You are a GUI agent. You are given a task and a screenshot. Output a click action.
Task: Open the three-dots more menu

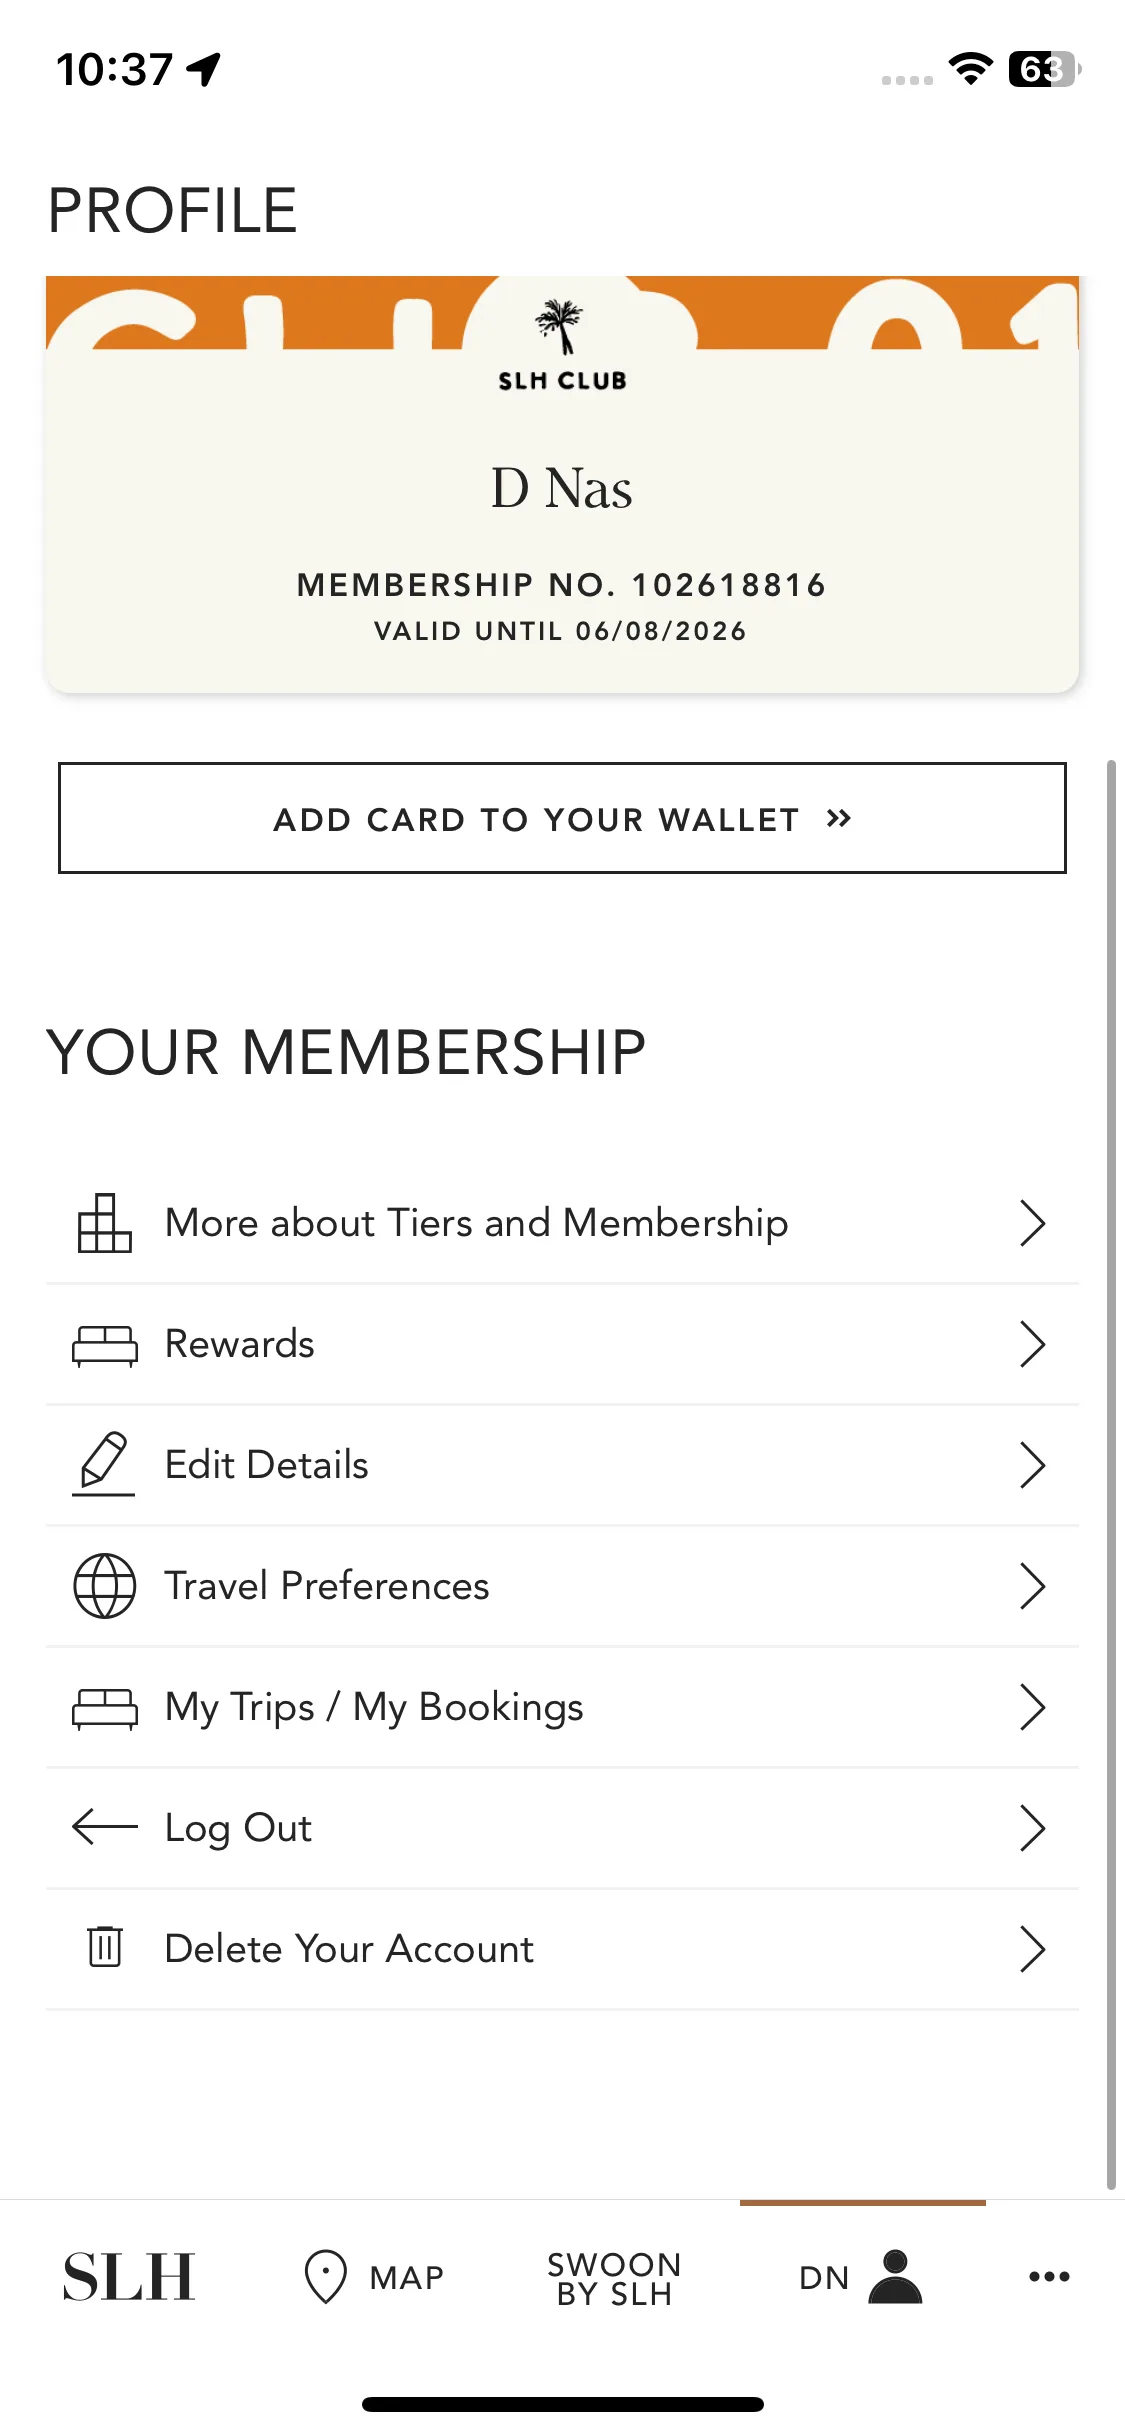tap(1049, 2277)
